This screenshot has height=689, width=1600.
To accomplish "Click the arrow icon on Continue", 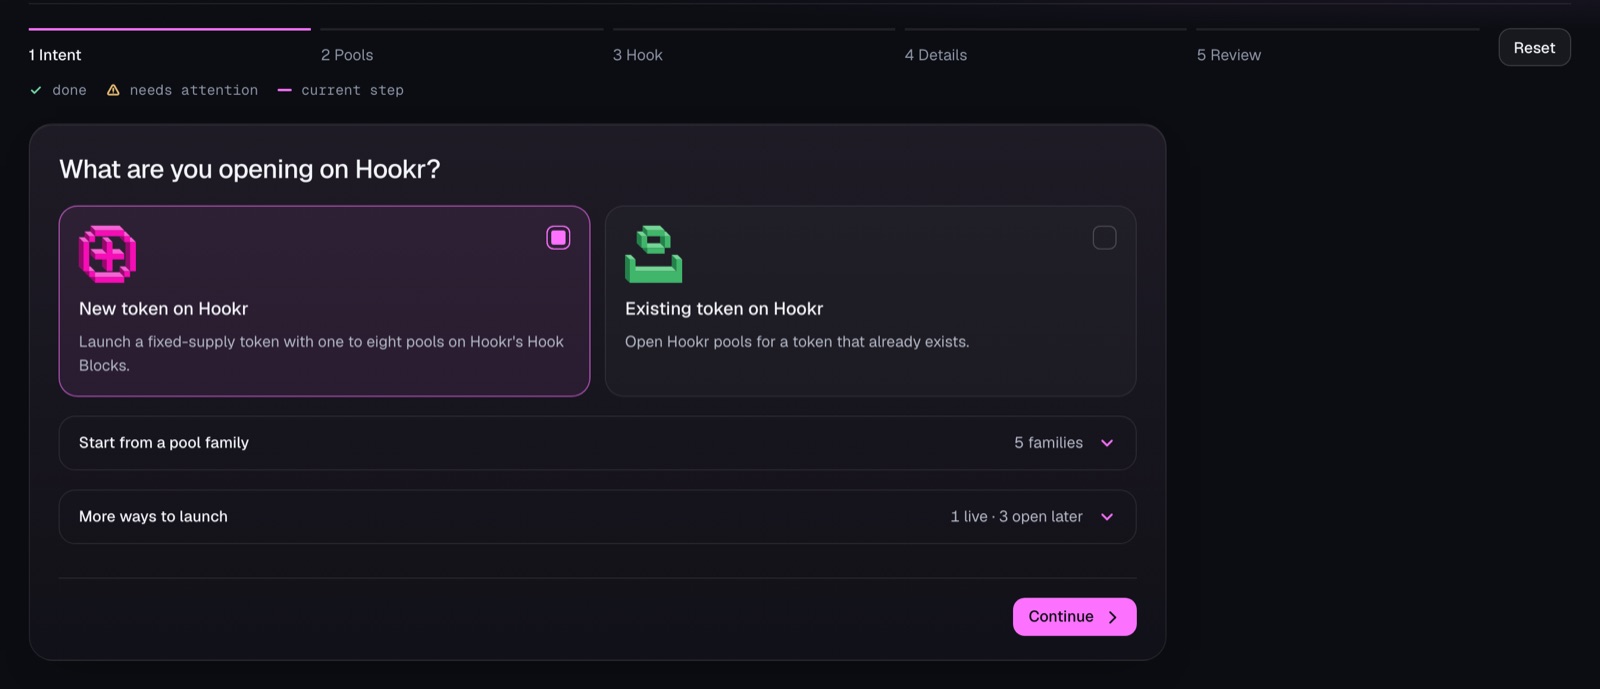I will tap(1112, 617).
